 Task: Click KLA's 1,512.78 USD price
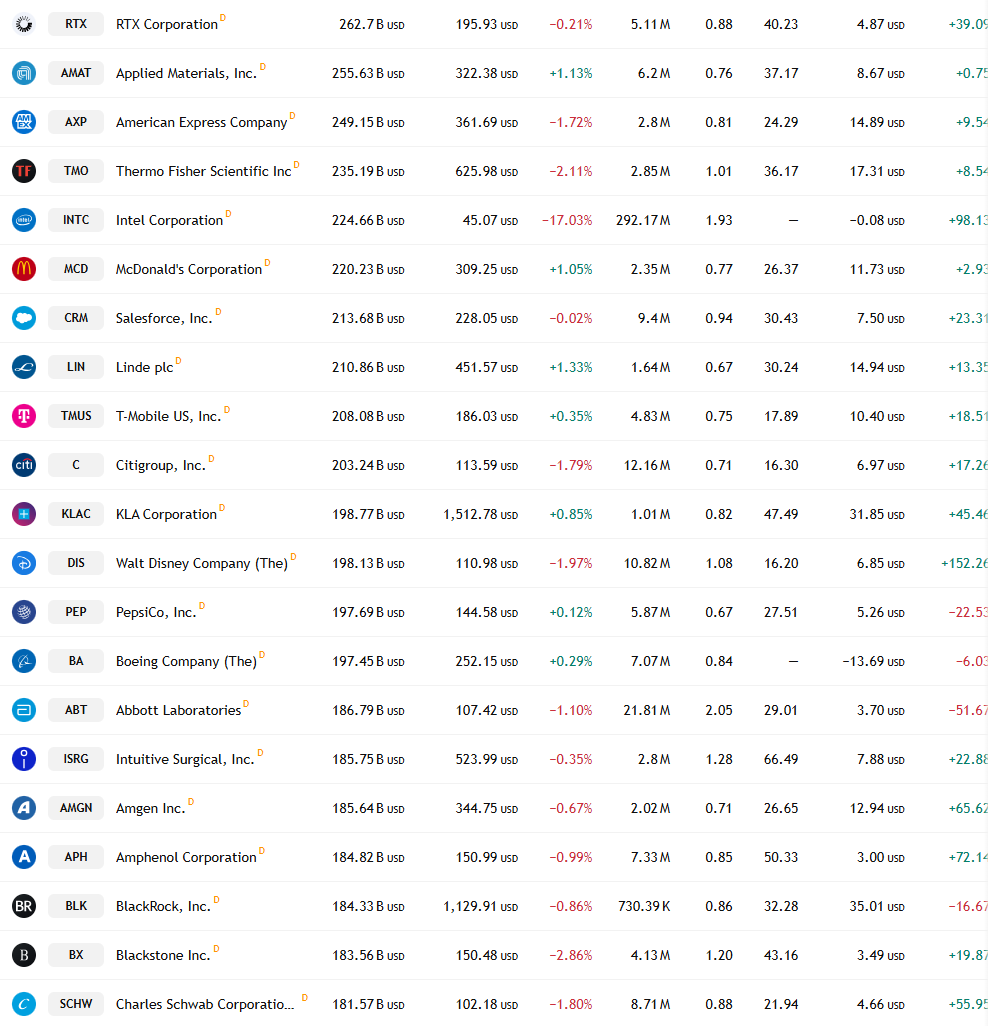[x=480, y=514]
